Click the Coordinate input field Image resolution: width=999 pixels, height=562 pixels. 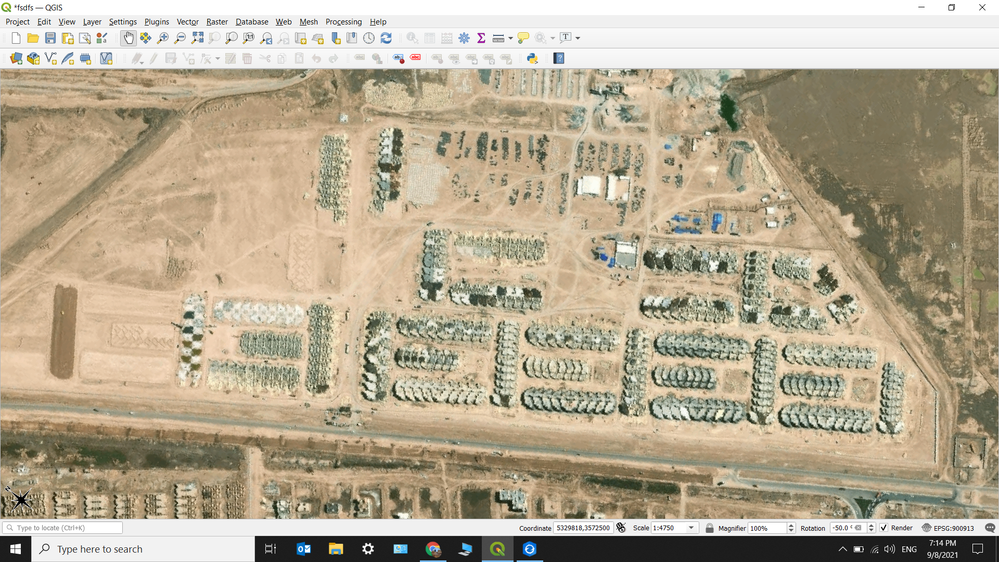pyautogui.click(x=582, y=528)
